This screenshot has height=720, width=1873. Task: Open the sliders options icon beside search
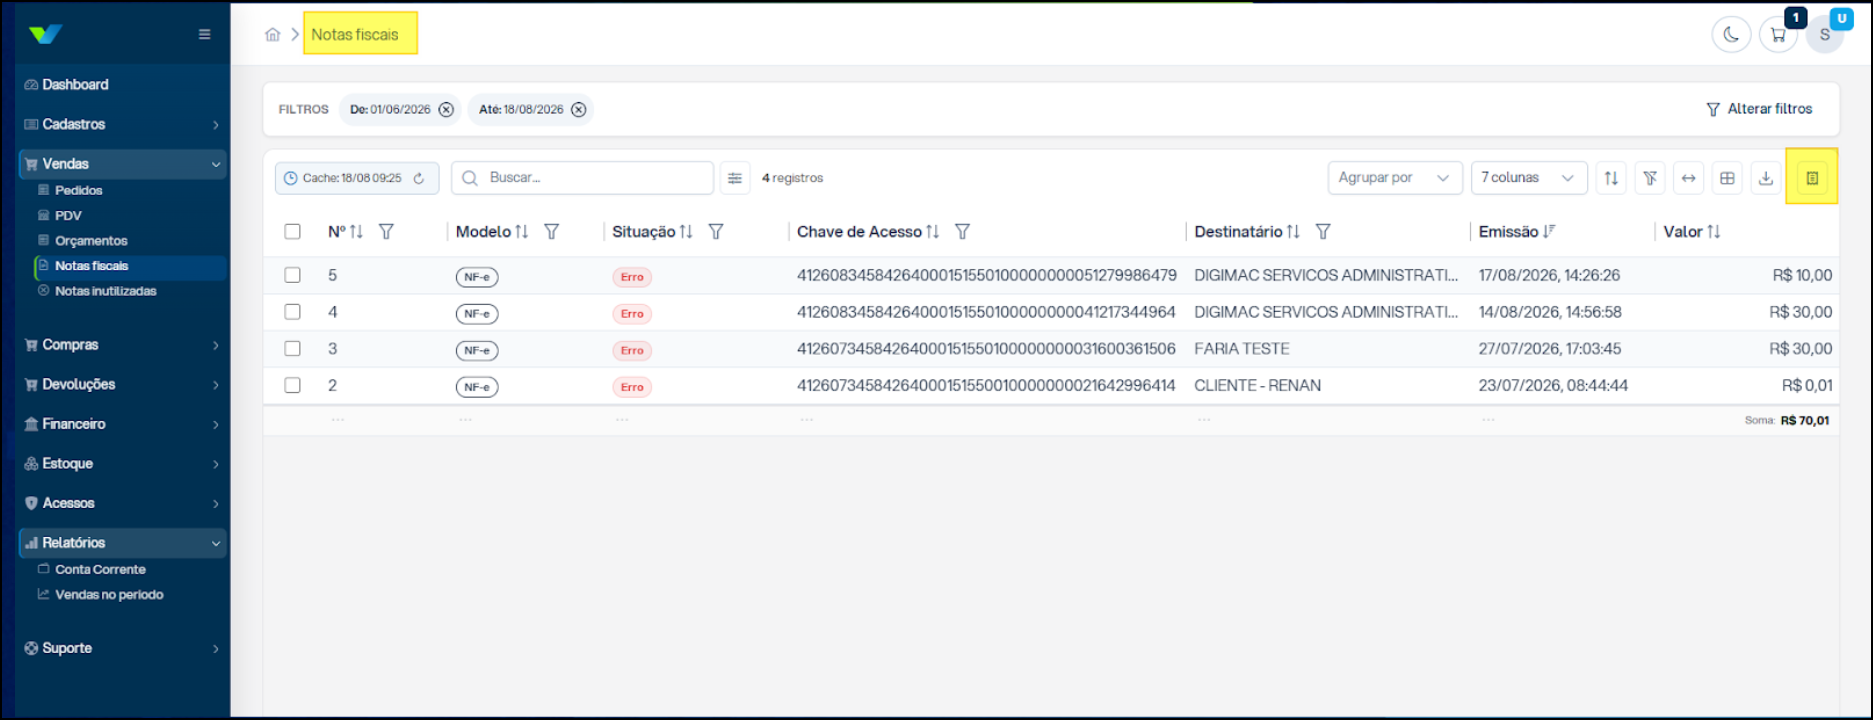(x=735, y=178)
